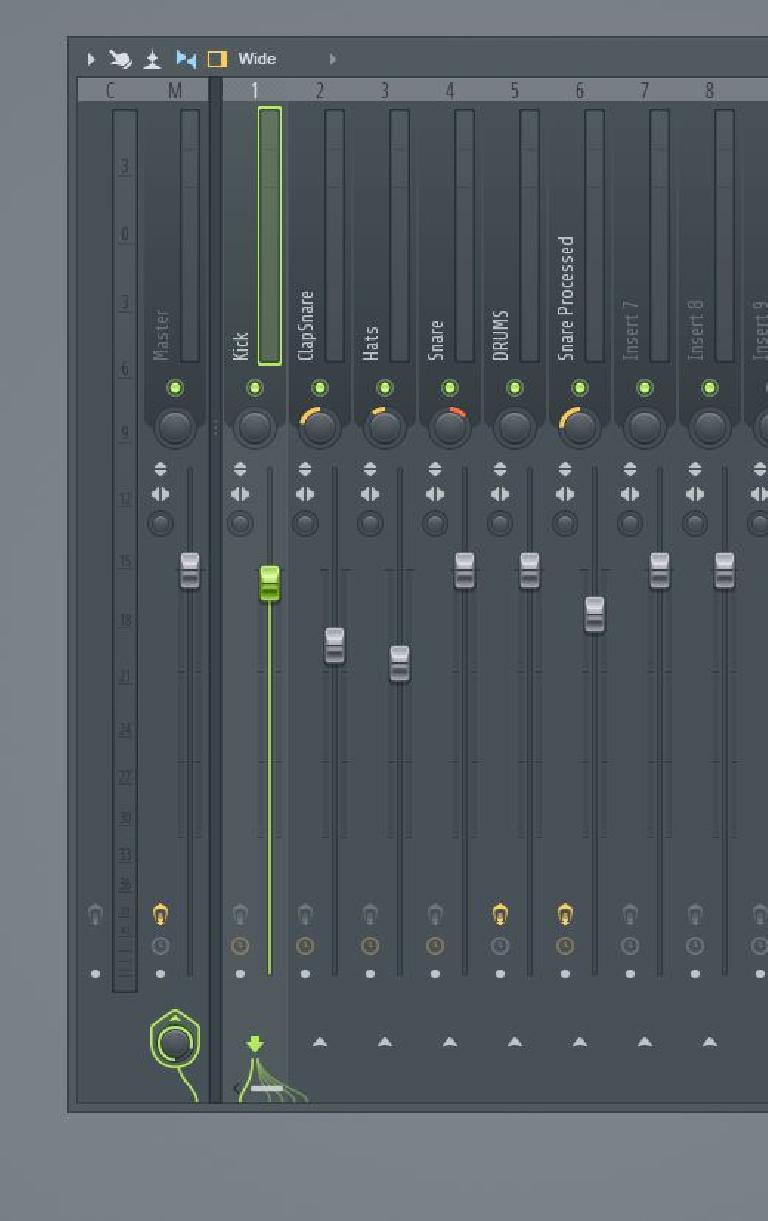Click the Insert 8 latency clock icon
Screen dimensions: 768x1221
pyautogui.click(x=695, y=946)
